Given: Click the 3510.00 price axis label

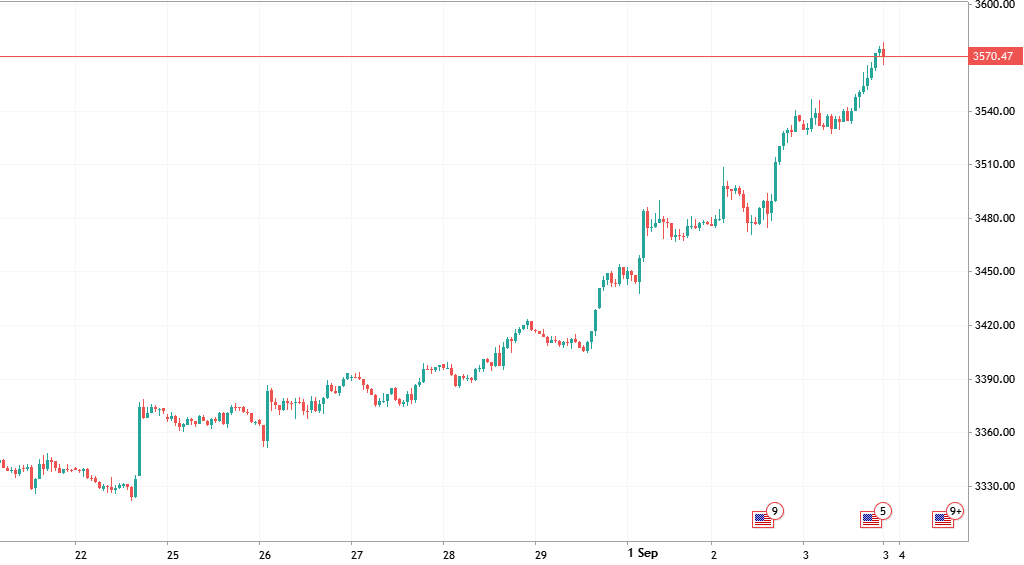Looking at the screenshot, I should 995,165.
